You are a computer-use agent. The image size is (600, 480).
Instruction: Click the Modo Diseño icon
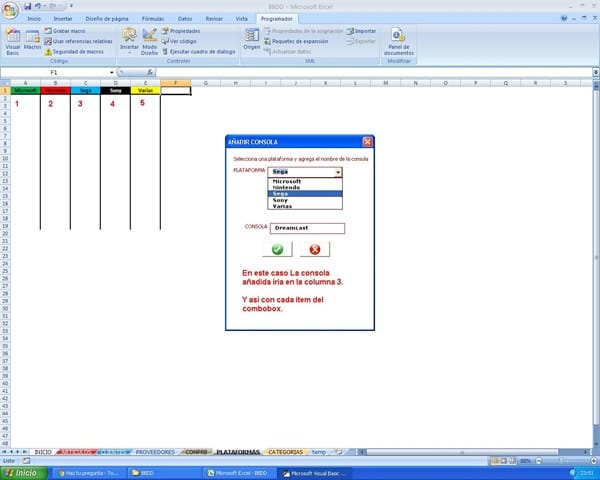150,35
